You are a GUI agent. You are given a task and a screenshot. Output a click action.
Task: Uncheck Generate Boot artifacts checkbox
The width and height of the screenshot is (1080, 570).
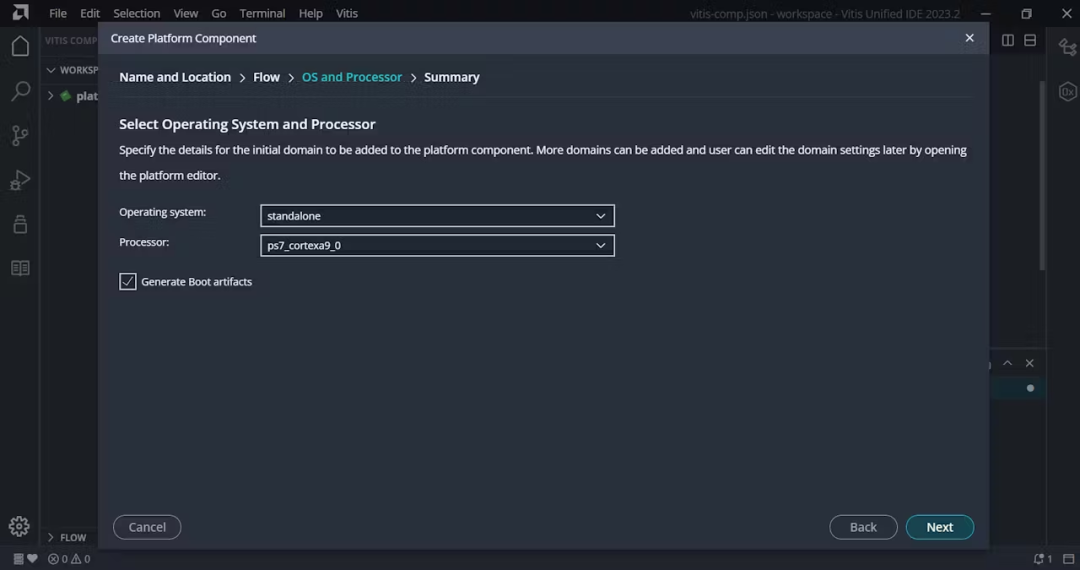(x=127, y=282)
